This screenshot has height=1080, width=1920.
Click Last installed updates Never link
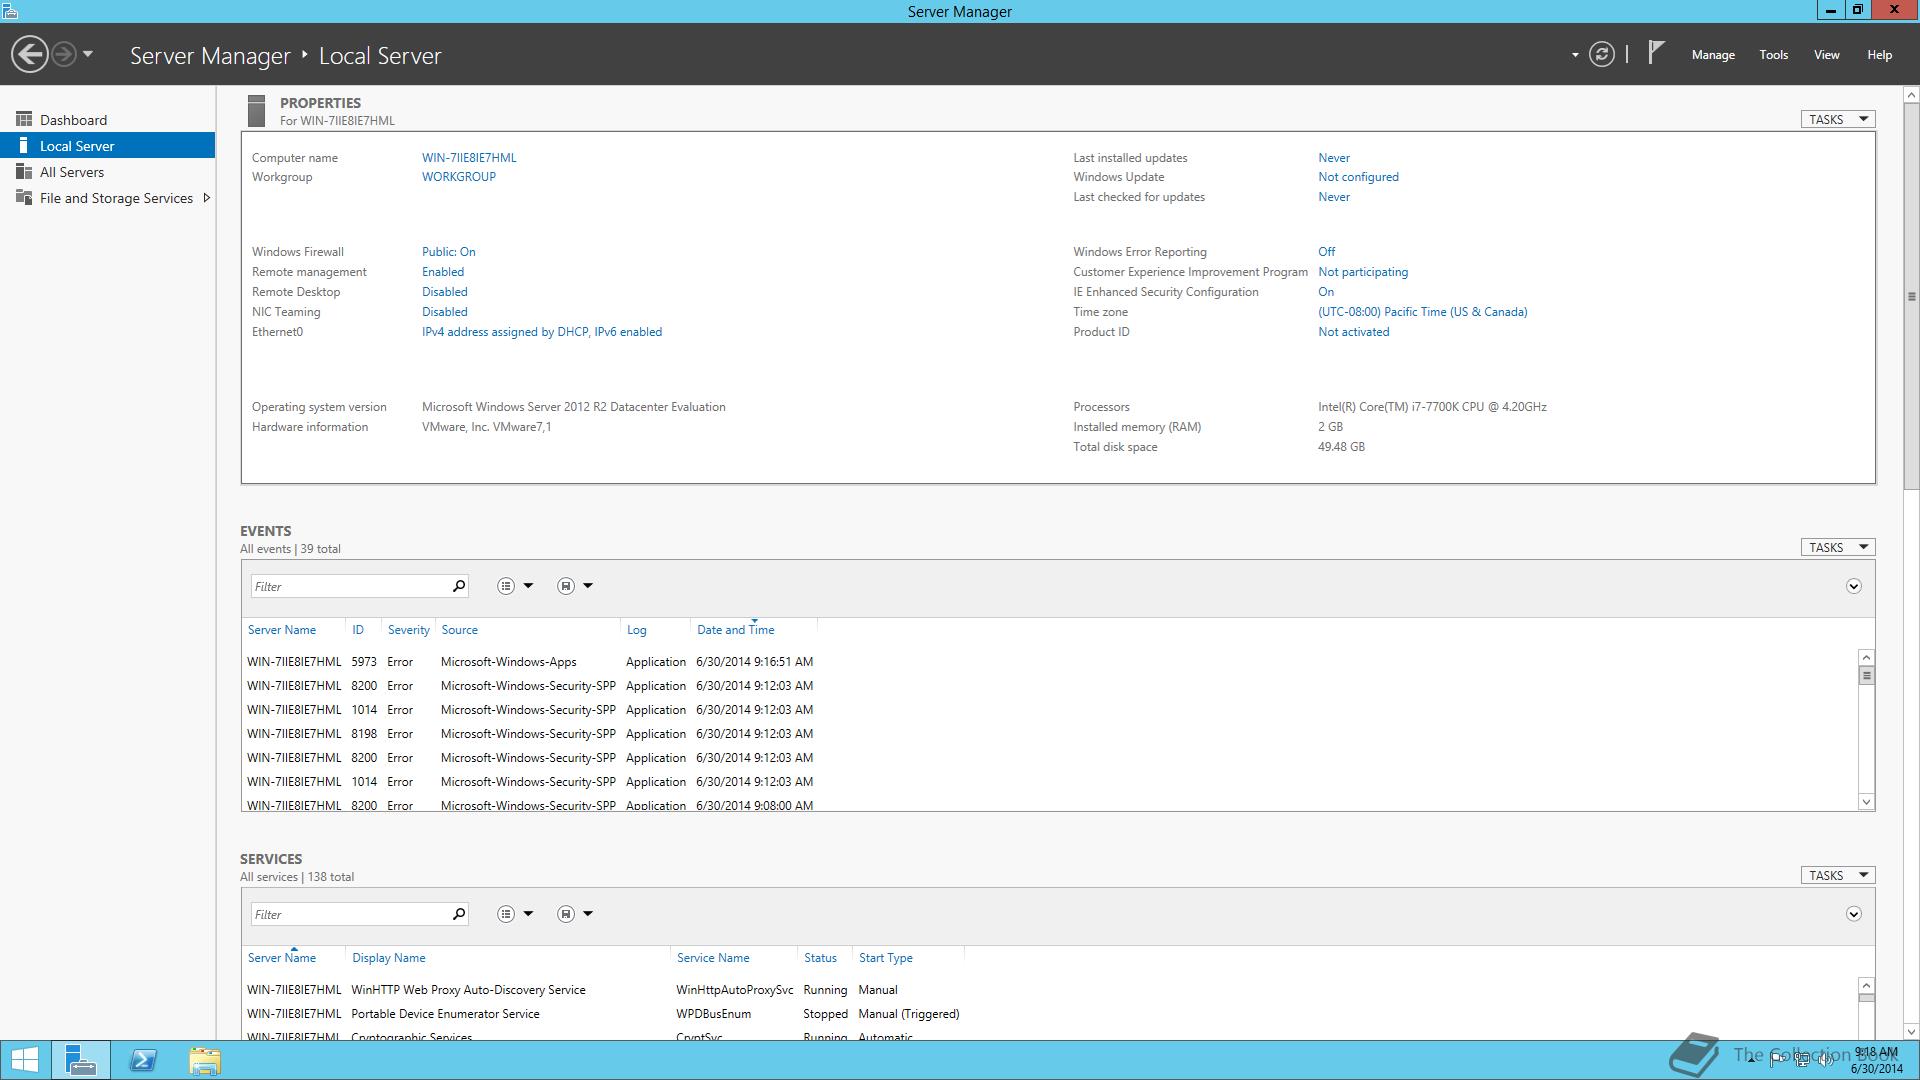(x=1334, y=158)
